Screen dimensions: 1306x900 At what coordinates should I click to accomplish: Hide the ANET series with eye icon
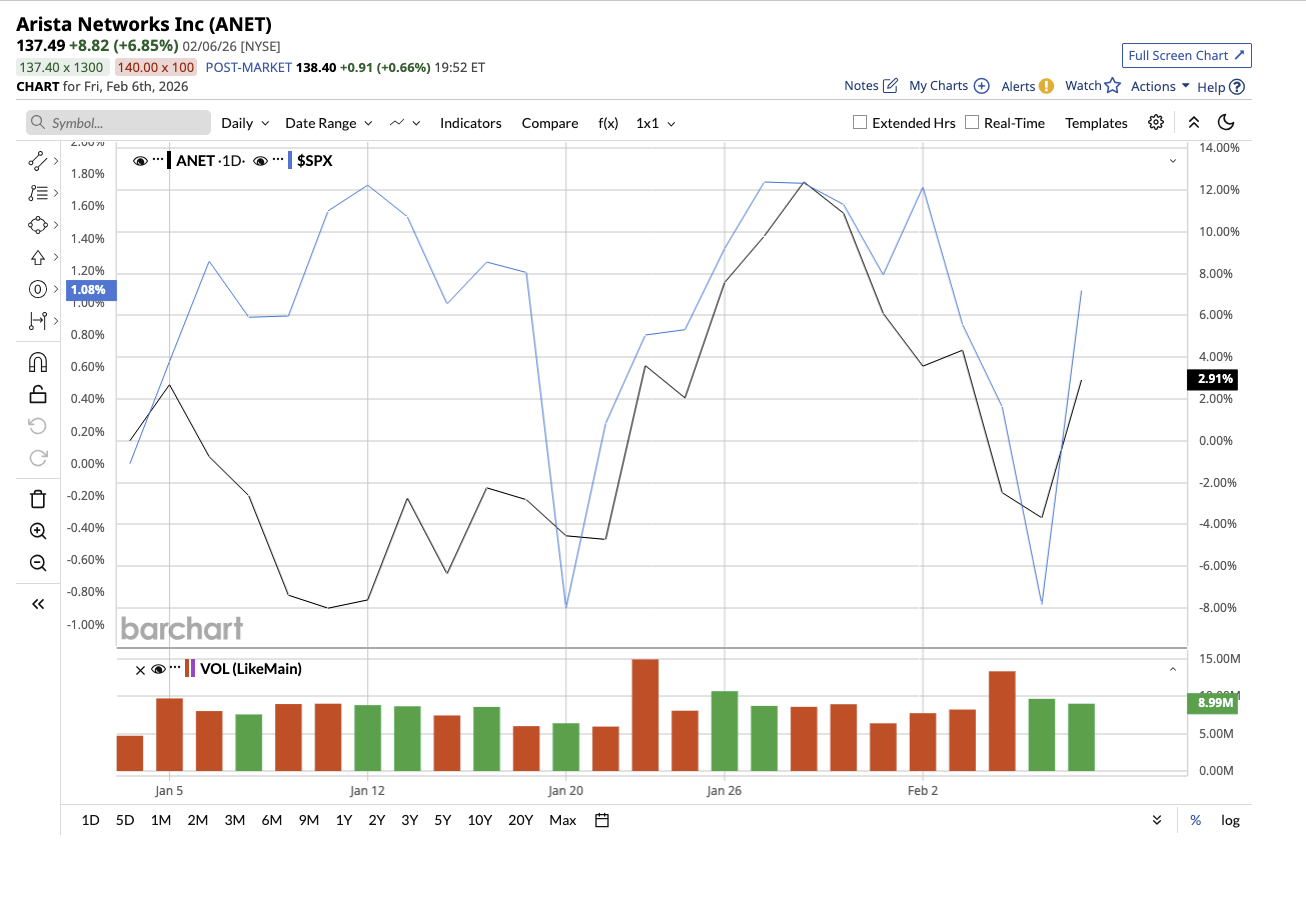[x=140, y=160]
